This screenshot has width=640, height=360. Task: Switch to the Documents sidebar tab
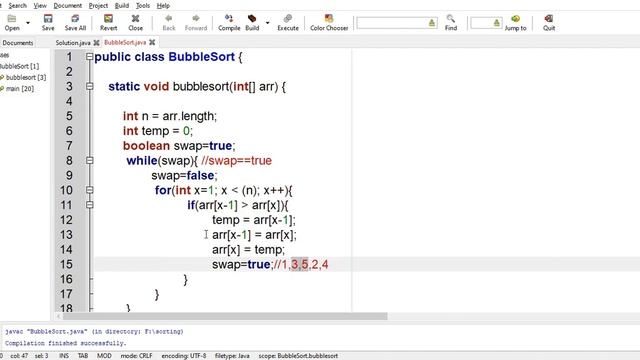18,43
